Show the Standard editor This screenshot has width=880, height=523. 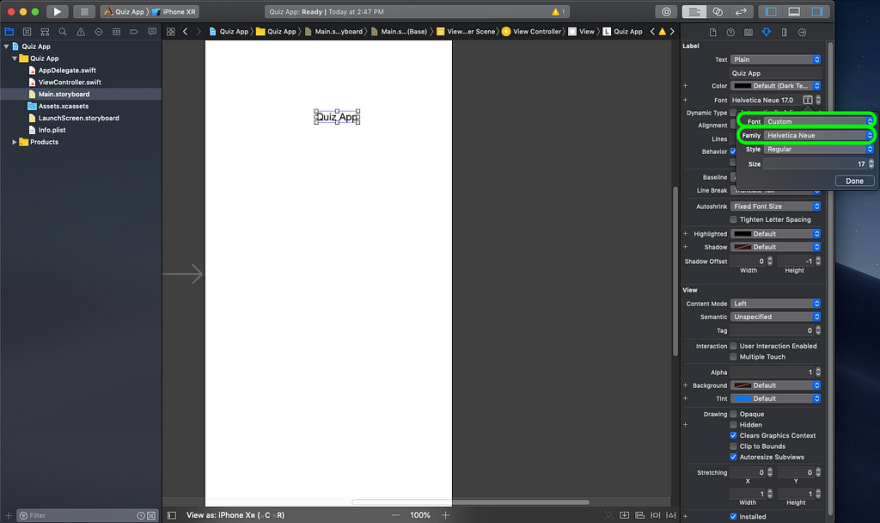694,11
